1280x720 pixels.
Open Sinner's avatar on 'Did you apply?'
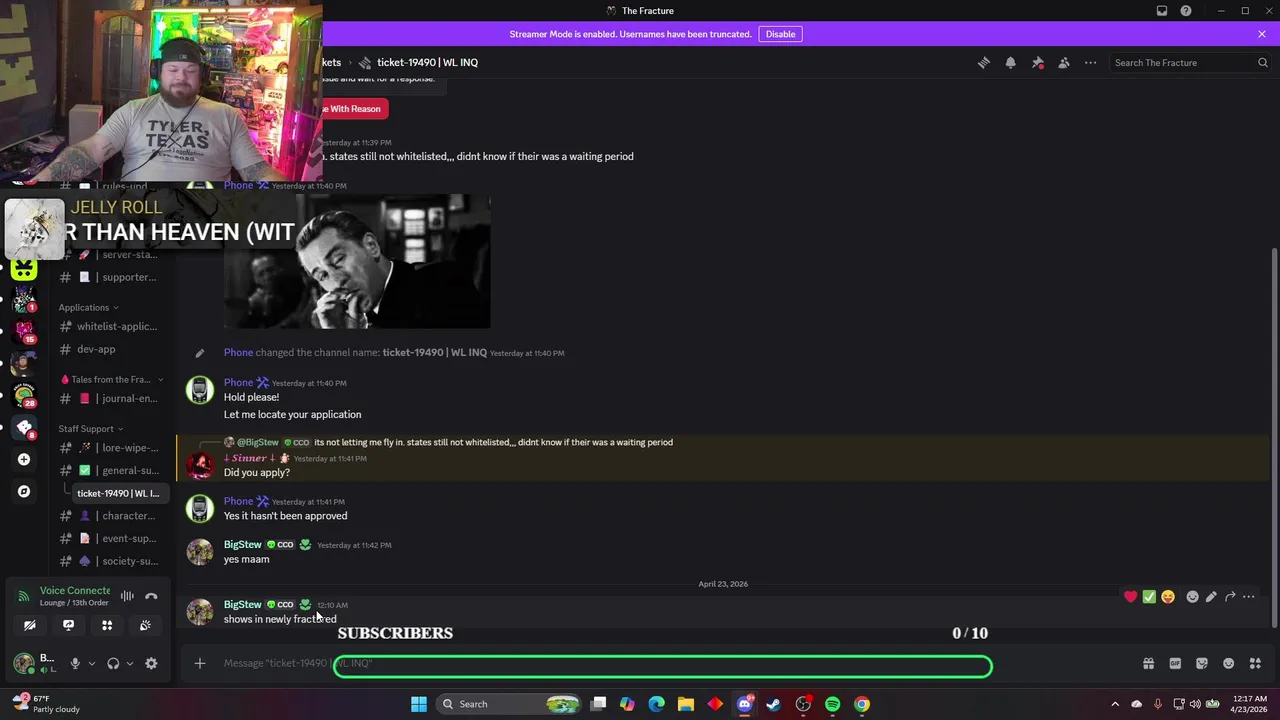coord(200,465)
